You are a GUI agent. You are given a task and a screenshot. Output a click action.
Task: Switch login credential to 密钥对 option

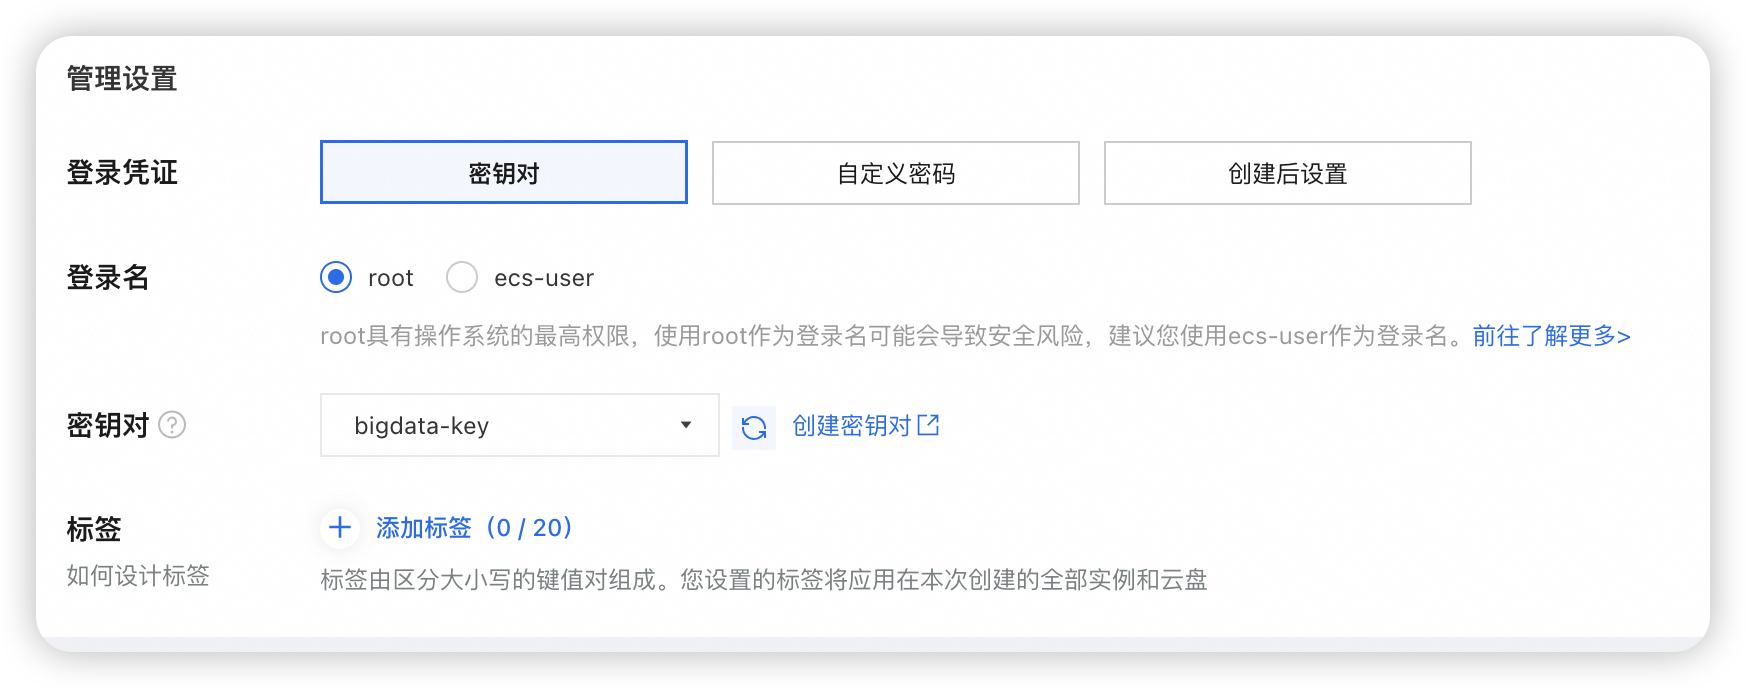pos(503,172)
